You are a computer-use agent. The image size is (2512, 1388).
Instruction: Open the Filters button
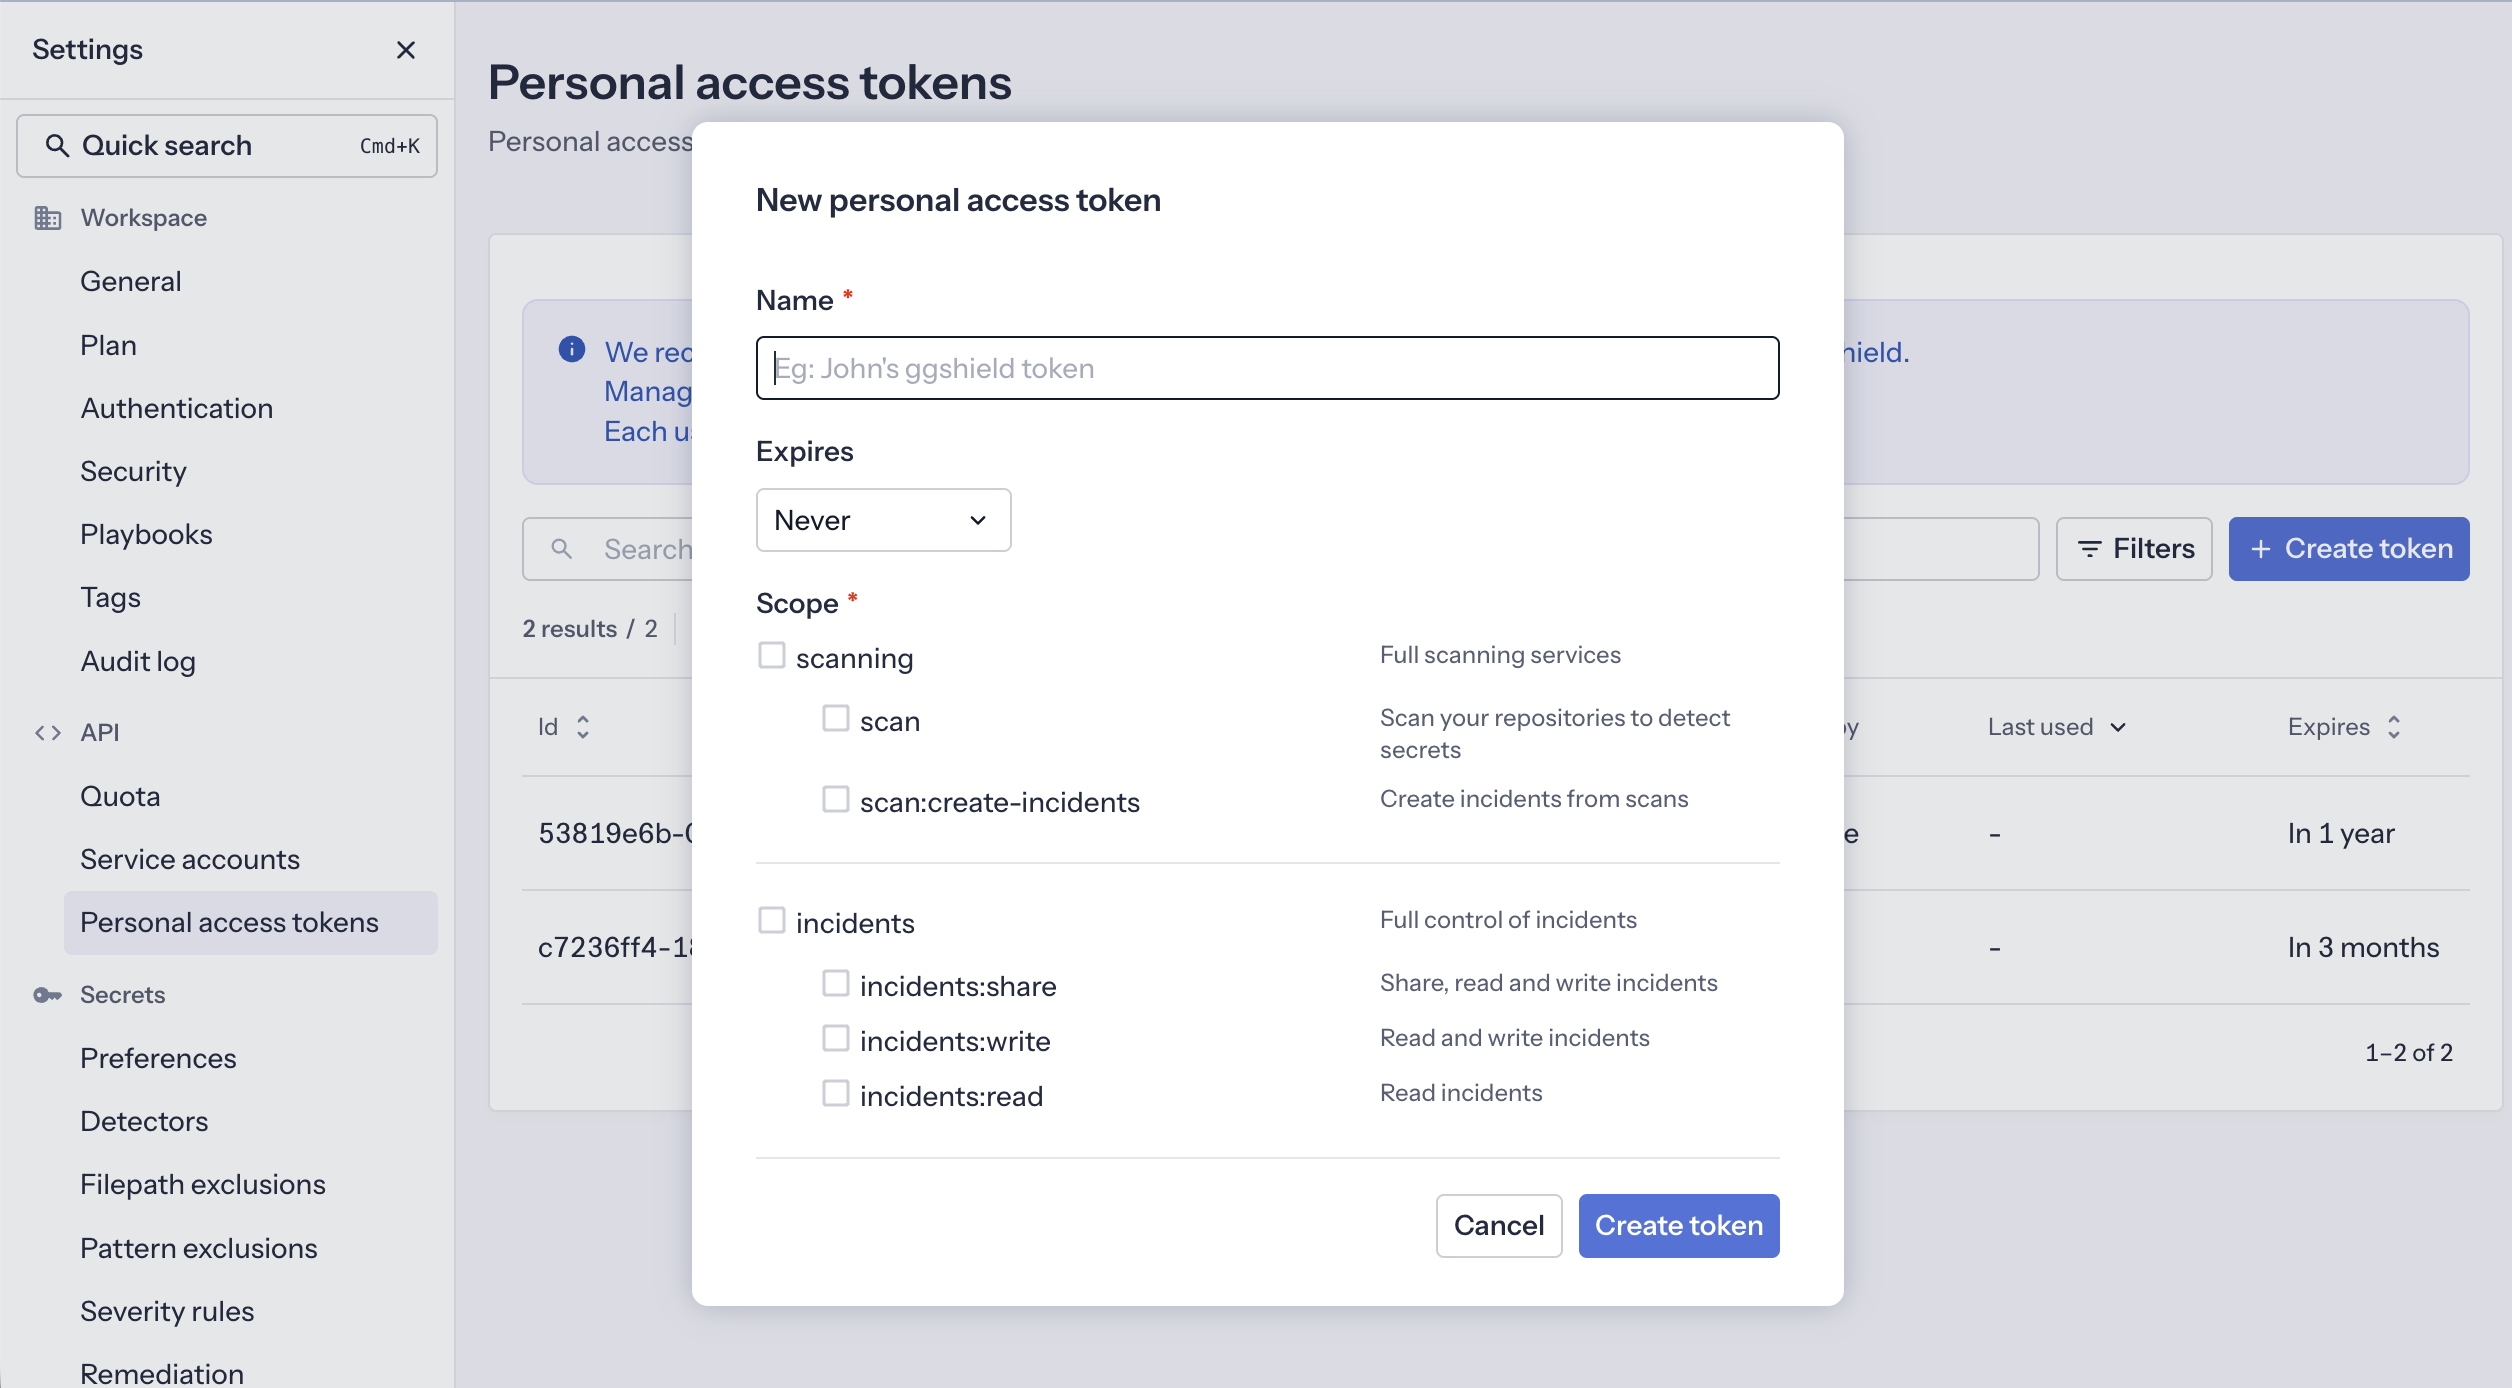(x=2134, y=549)
